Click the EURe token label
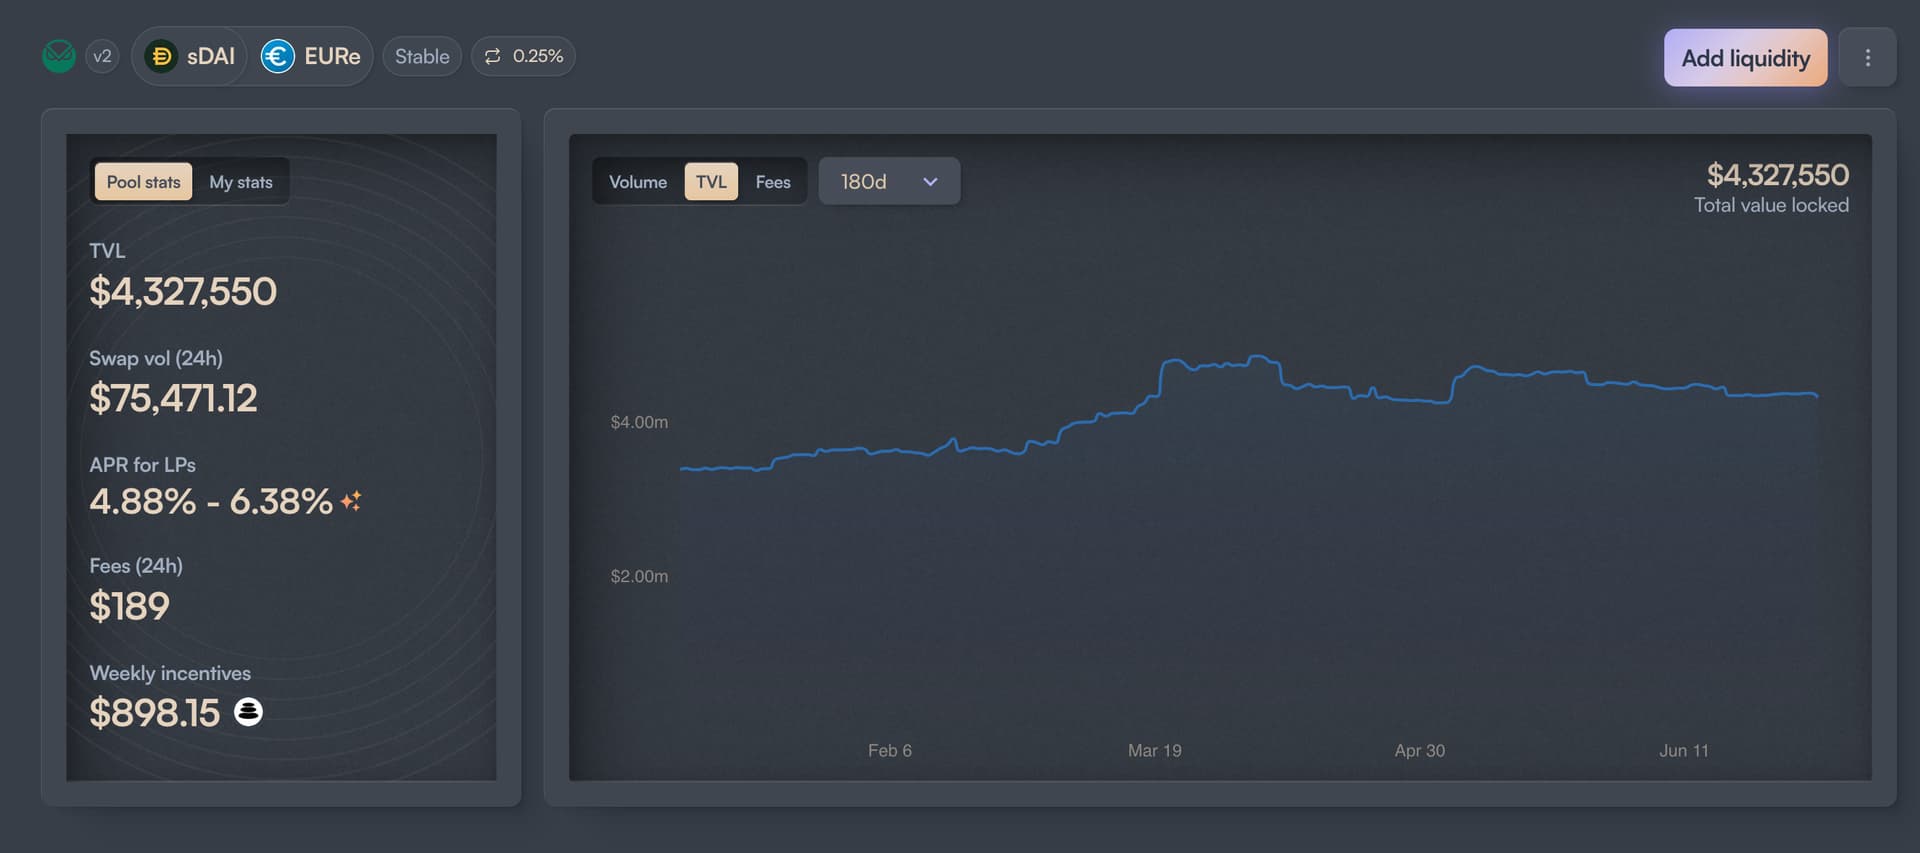The height and width of the screenshot is (853, 1920). pyautogui.click(x=332, y=56)
